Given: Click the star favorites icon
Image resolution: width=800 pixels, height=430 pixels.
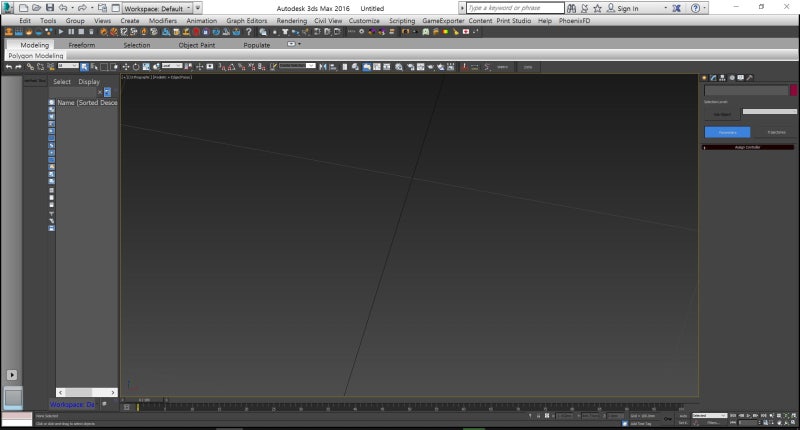Looking at the screenshot, I should pos(597,8).
